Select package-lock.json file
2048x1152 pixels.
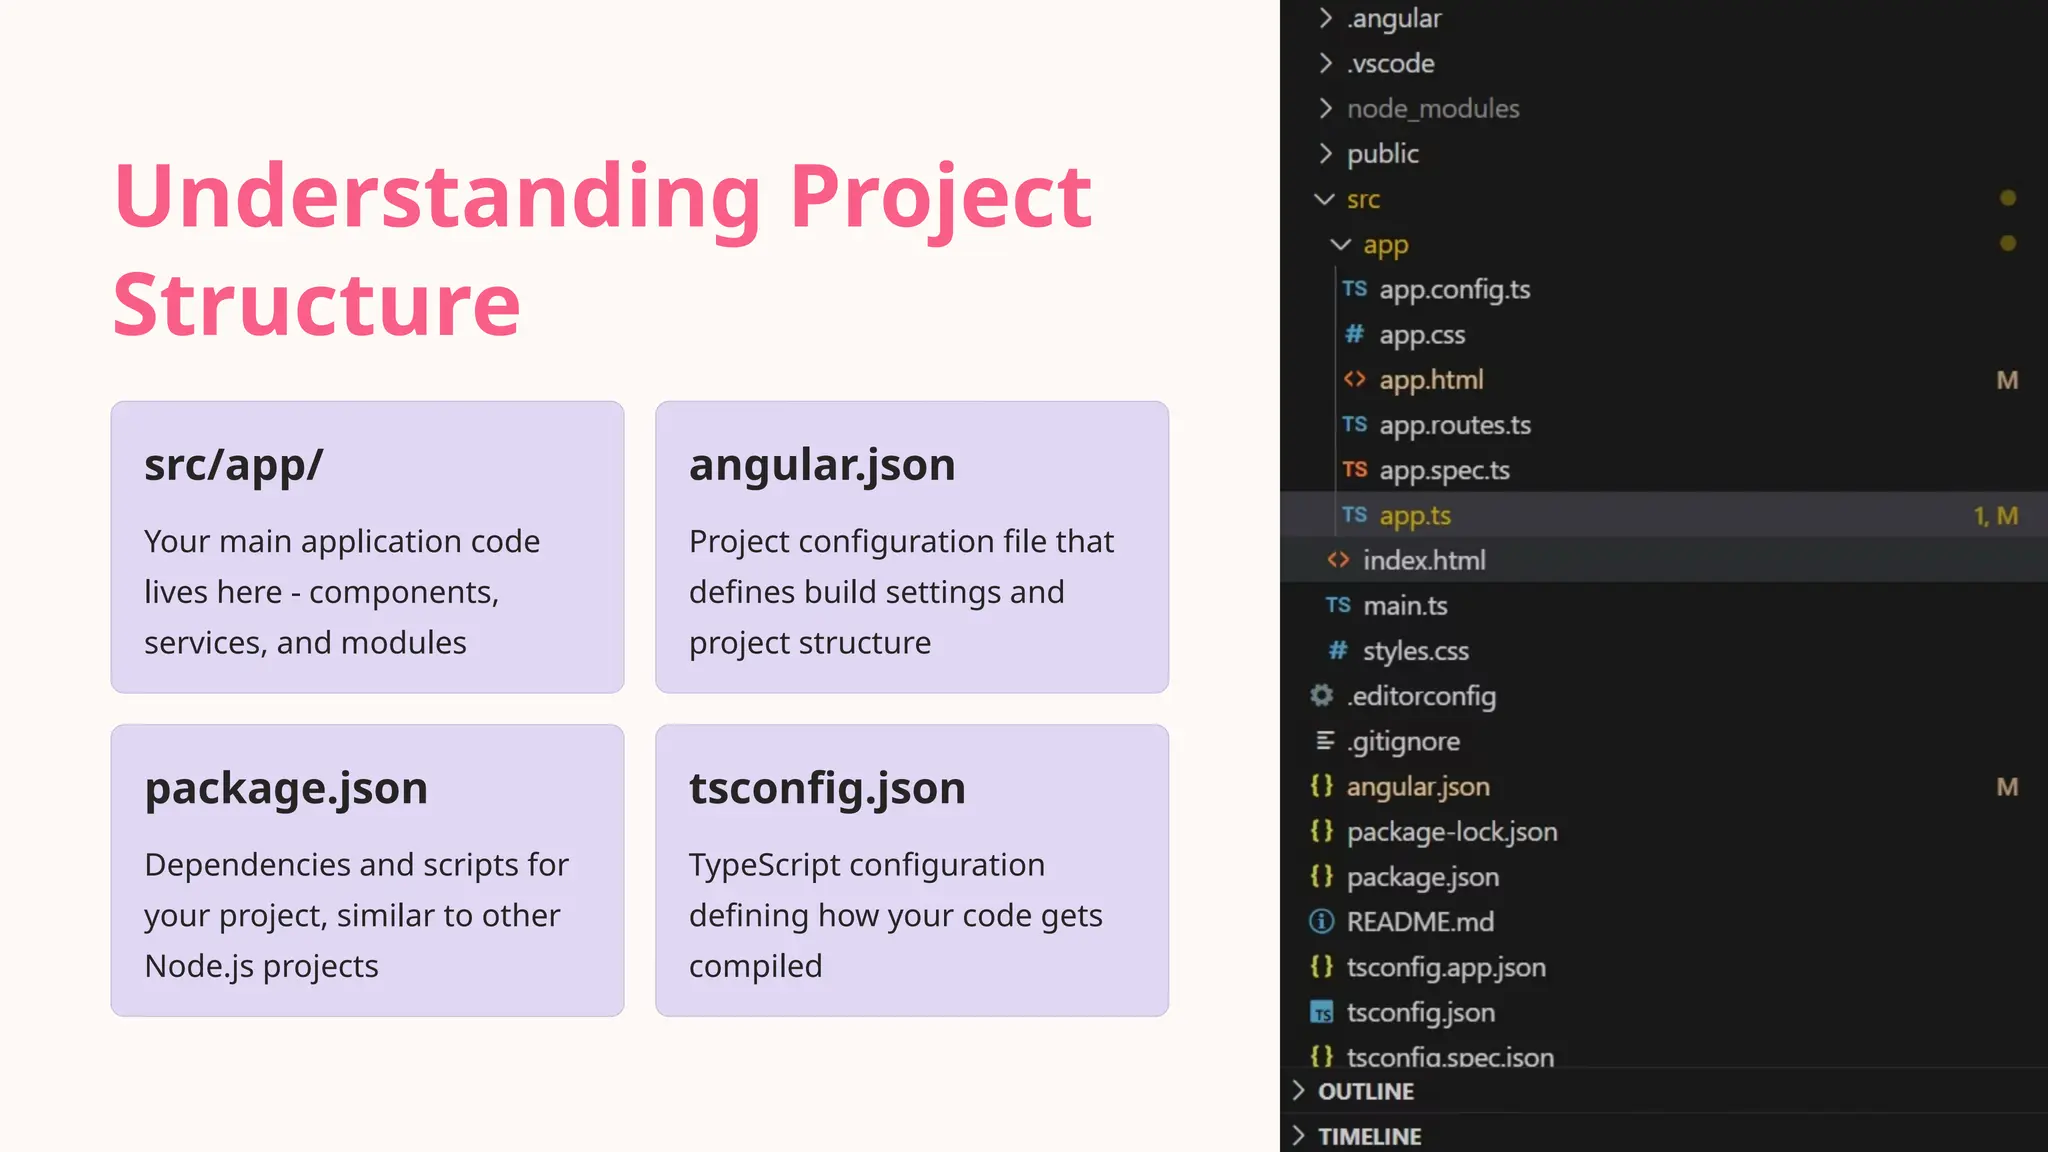1451,831
